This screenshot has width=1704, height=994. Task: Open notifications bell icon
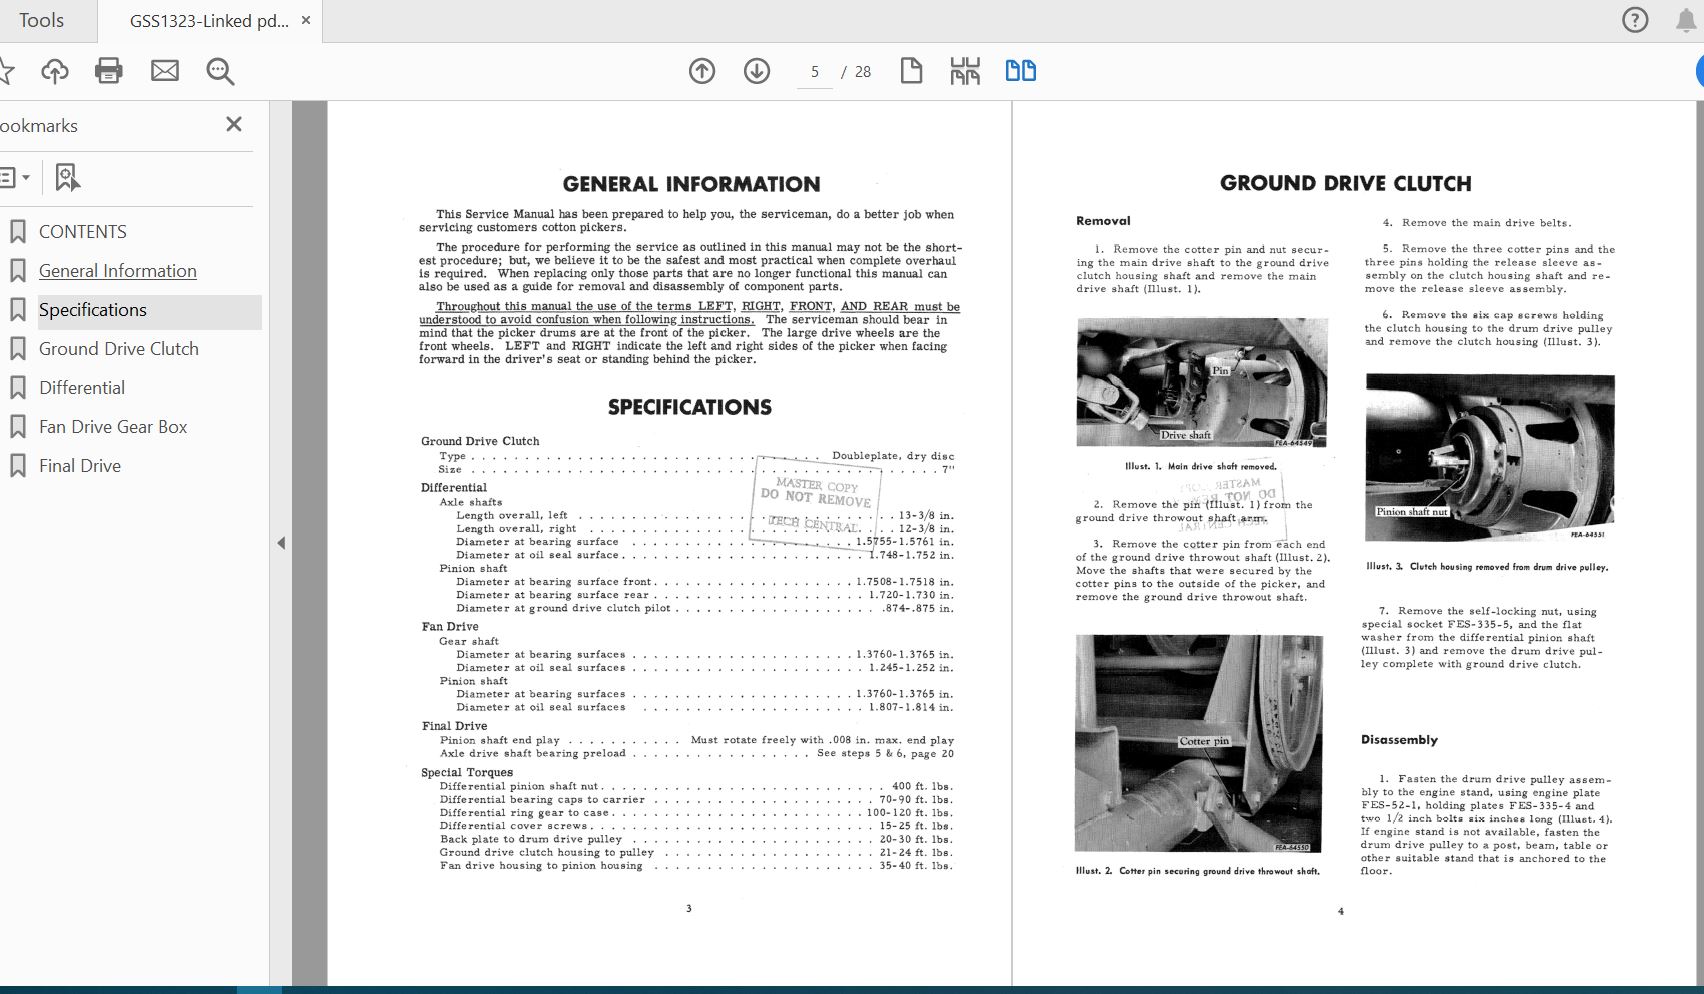(x=1686, y=20)
